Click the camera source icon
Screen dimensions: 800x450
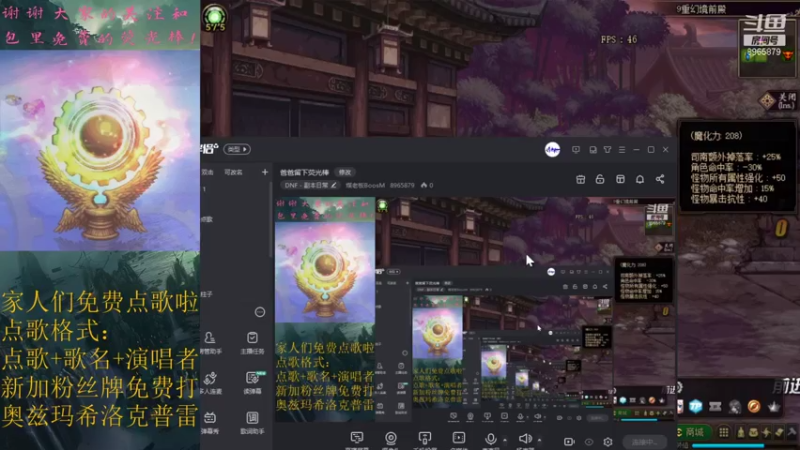point(391,438)
